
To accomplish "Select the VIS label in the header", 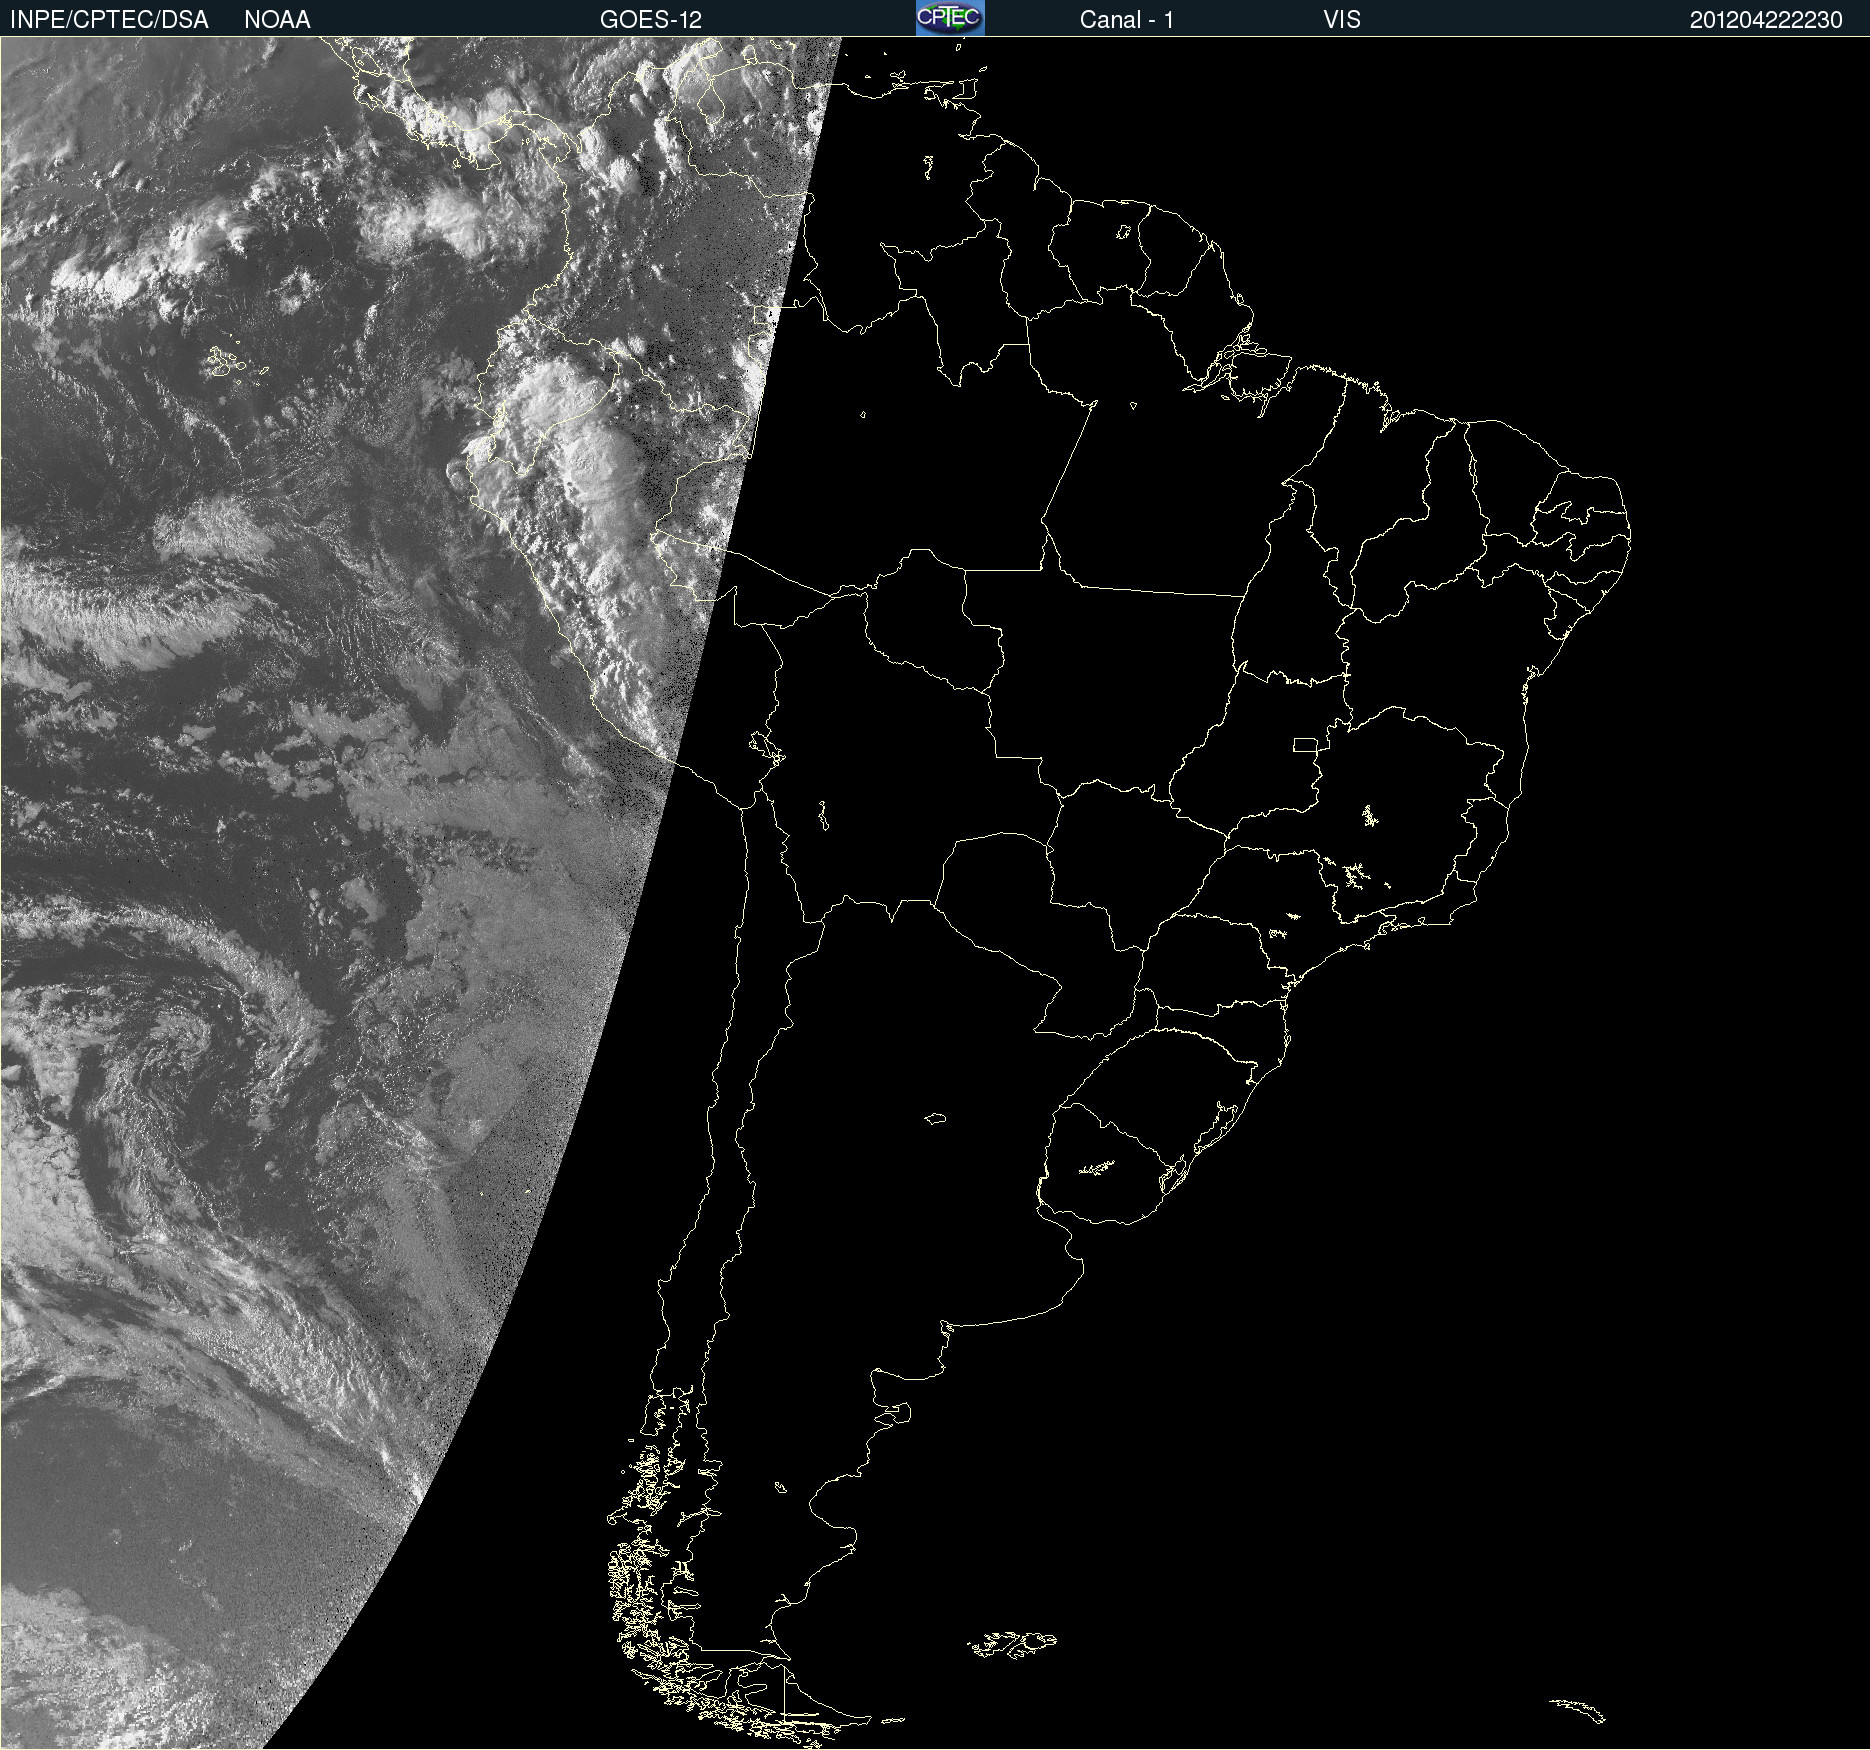I will pyautogui.click(x=1342, y=20).
